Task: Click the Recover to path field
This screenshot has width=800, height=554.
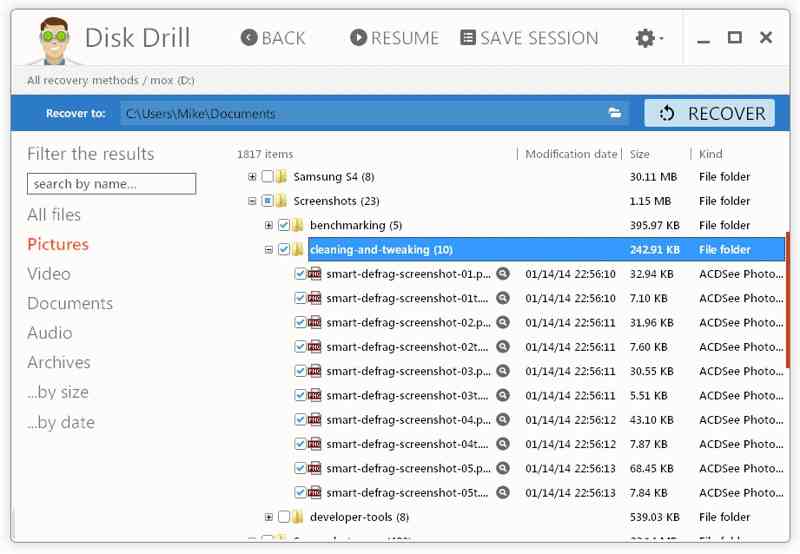Action: point(374,113)
